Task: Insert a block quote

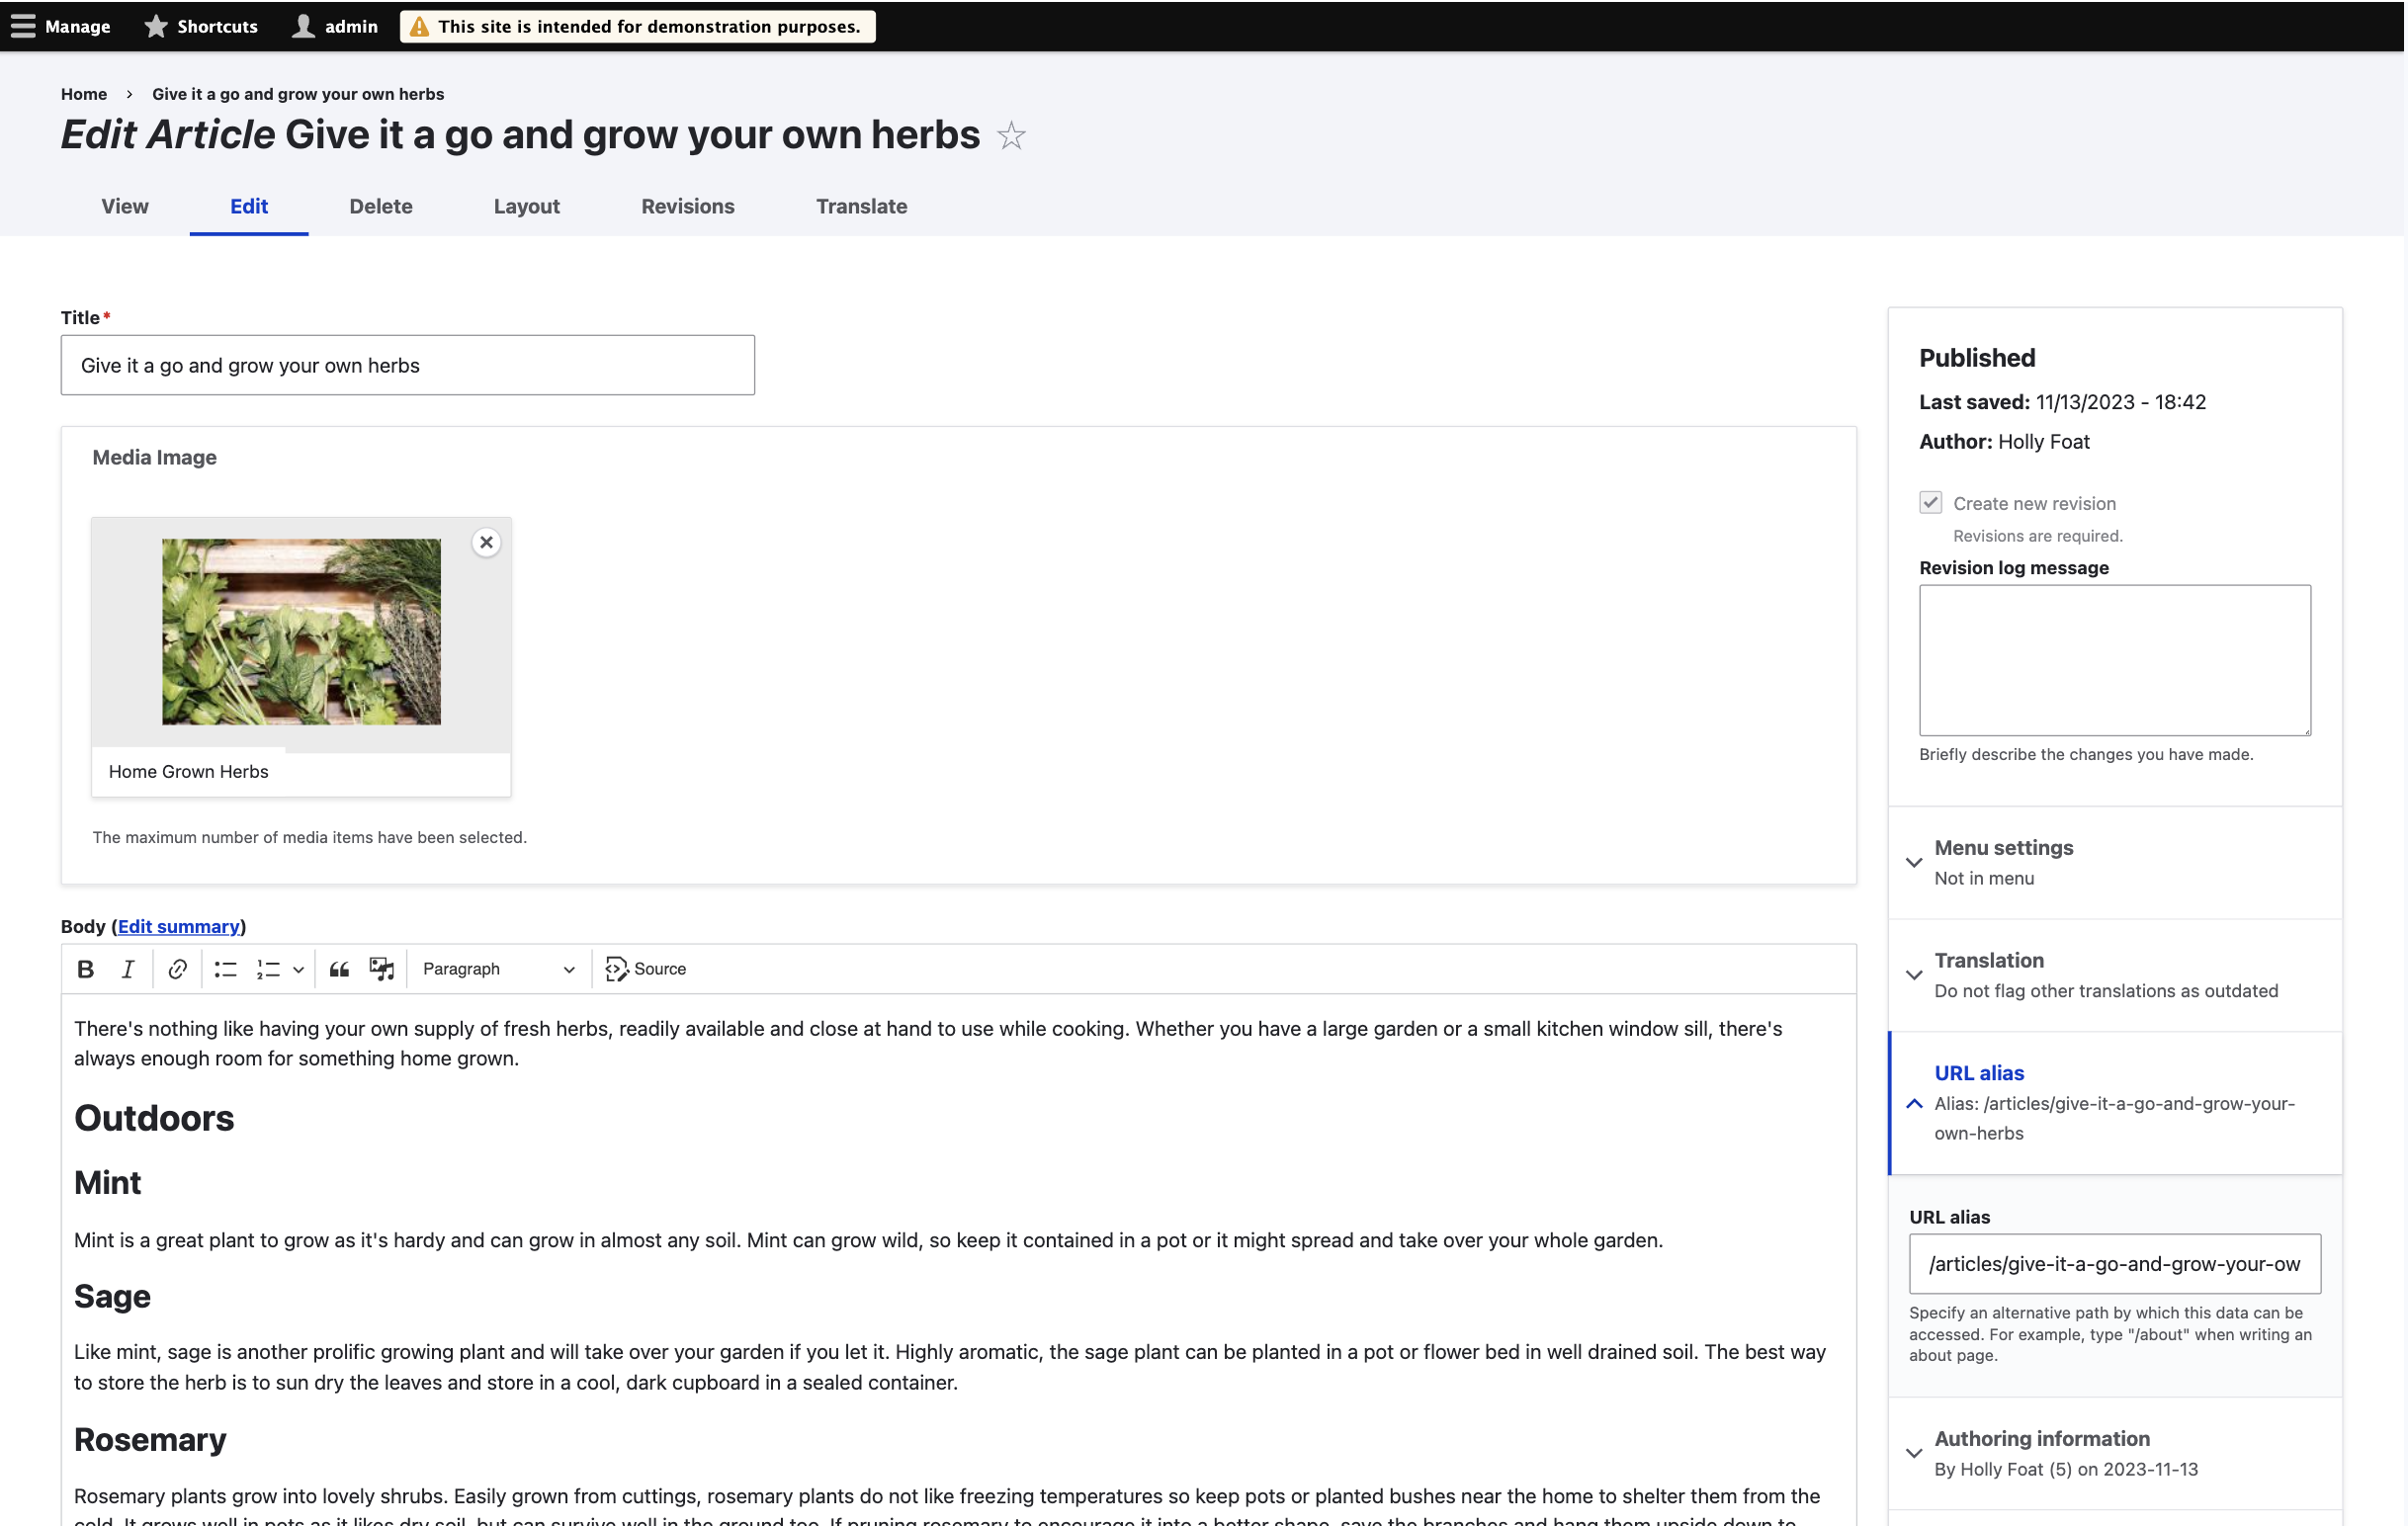Action: pos(339,968)
